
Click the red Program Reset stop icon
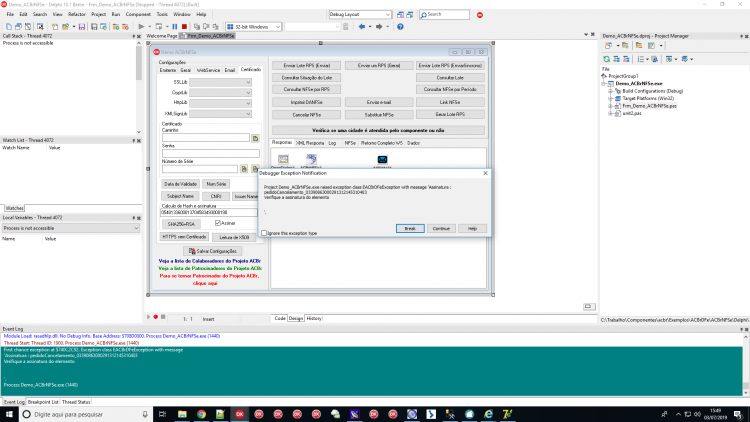185,27
